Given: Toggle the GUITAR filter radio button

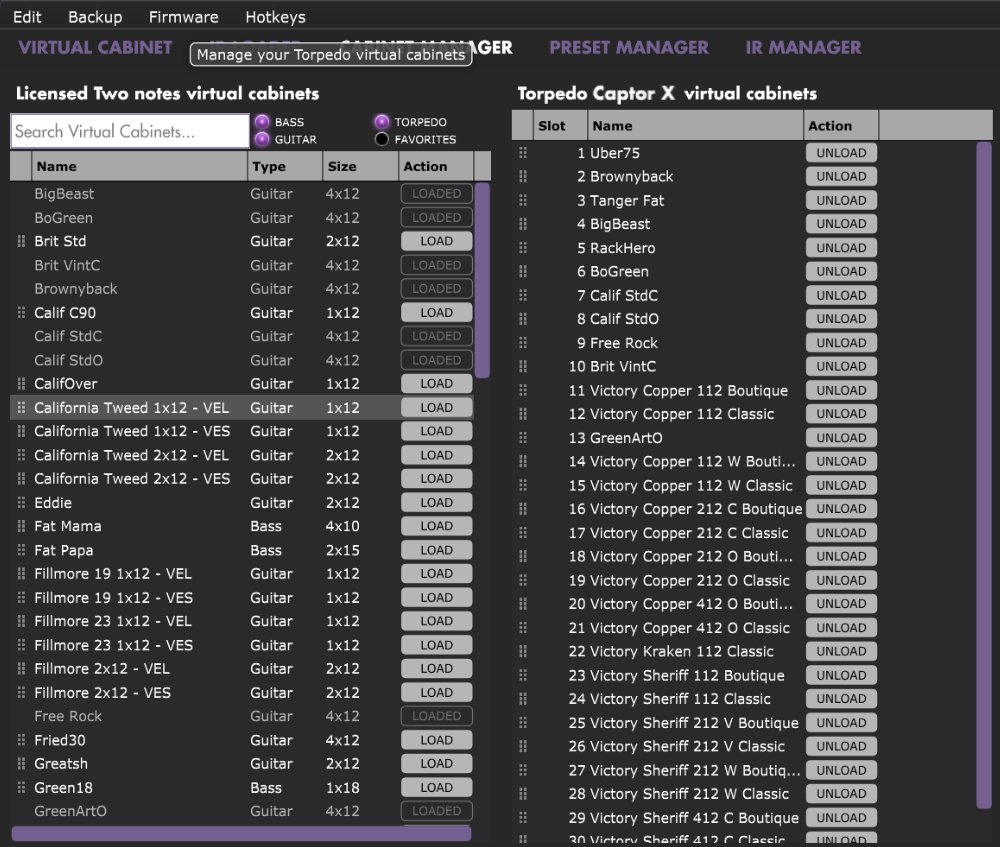Looking at the screenshot, I should coord(263,139).
